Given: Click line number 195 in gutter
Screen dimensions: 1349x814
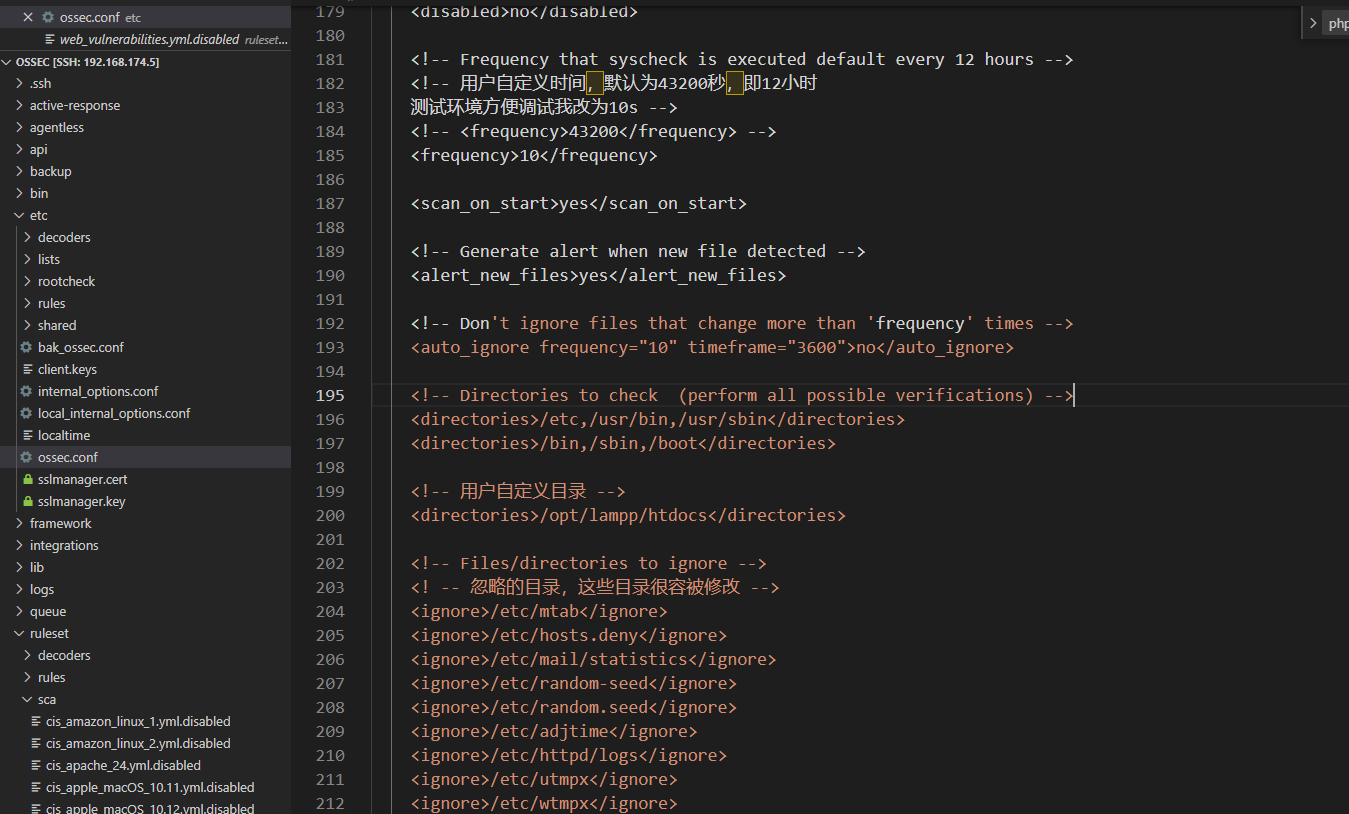Looking at the screenshot, I should click(x=330, y=395).
